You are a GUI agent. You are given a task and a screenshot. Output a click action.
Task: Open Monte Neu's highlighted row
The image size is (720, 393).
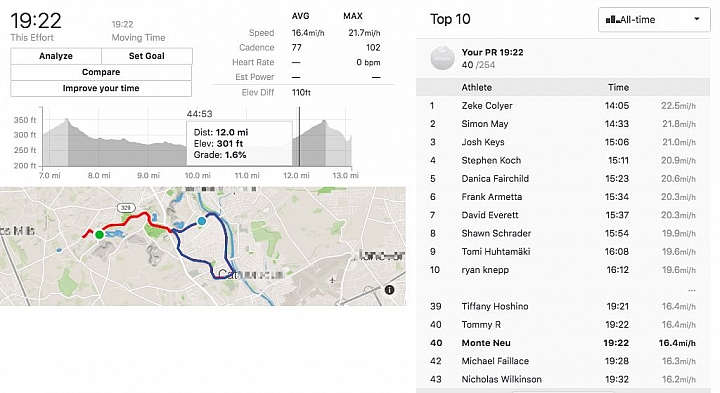pyautogui.click(x=563, y=343)
